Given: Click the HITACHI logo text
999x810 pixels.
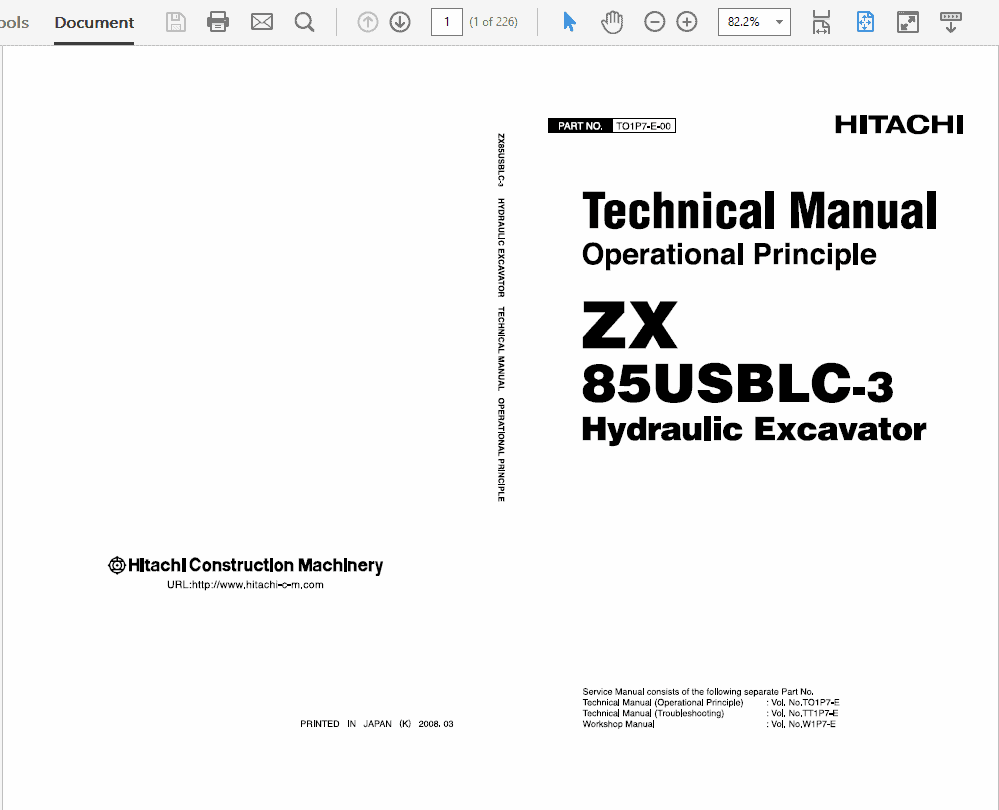Looking at the screenshot, I should point(899,125).
